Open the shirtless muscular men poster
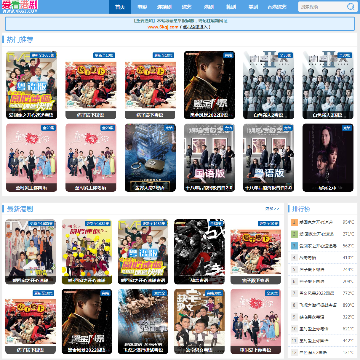The width and height of the screenshot is (360, 360). tap(143, 322)
